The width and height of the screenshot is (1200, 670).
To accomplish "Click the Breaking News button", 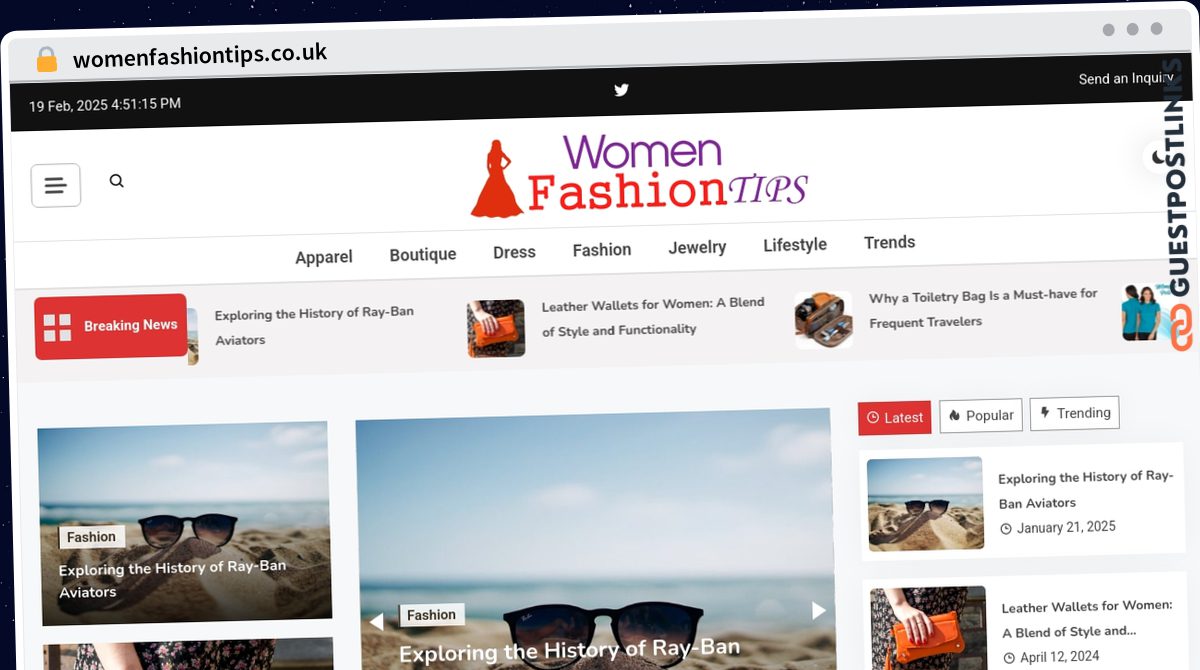I will [x=111, y=326].
